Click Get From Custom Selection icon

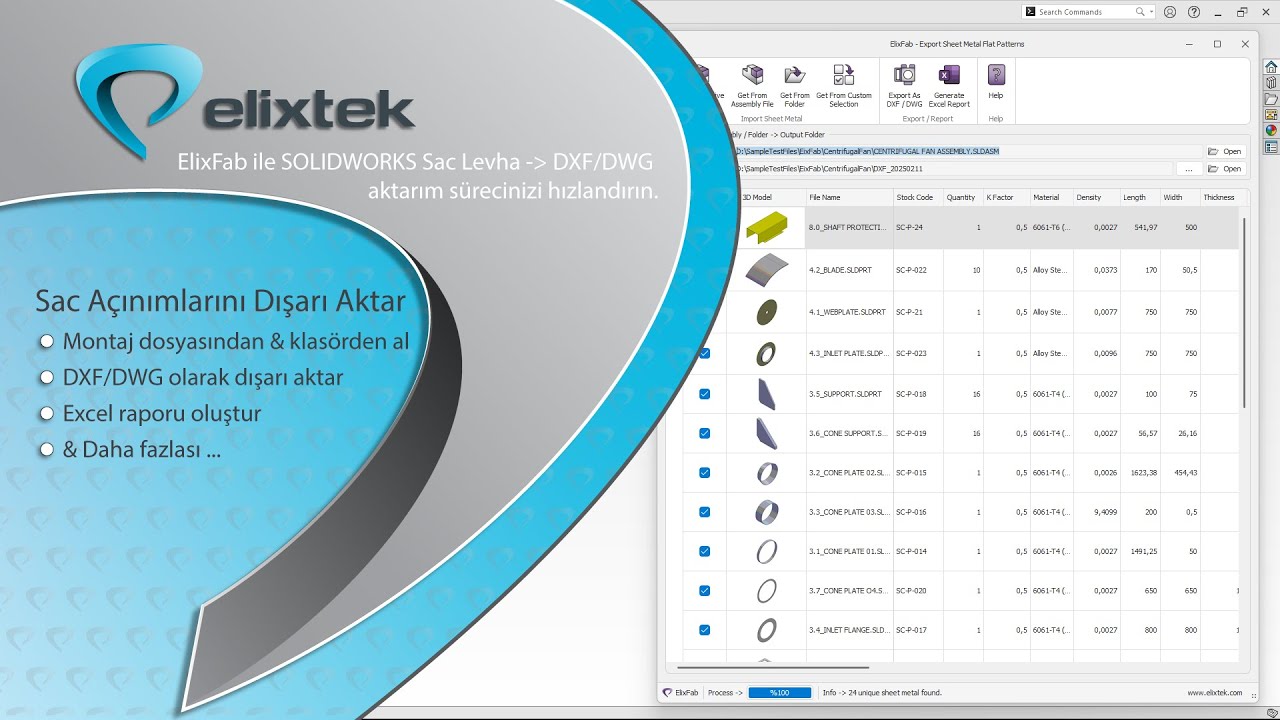(844, 75)
